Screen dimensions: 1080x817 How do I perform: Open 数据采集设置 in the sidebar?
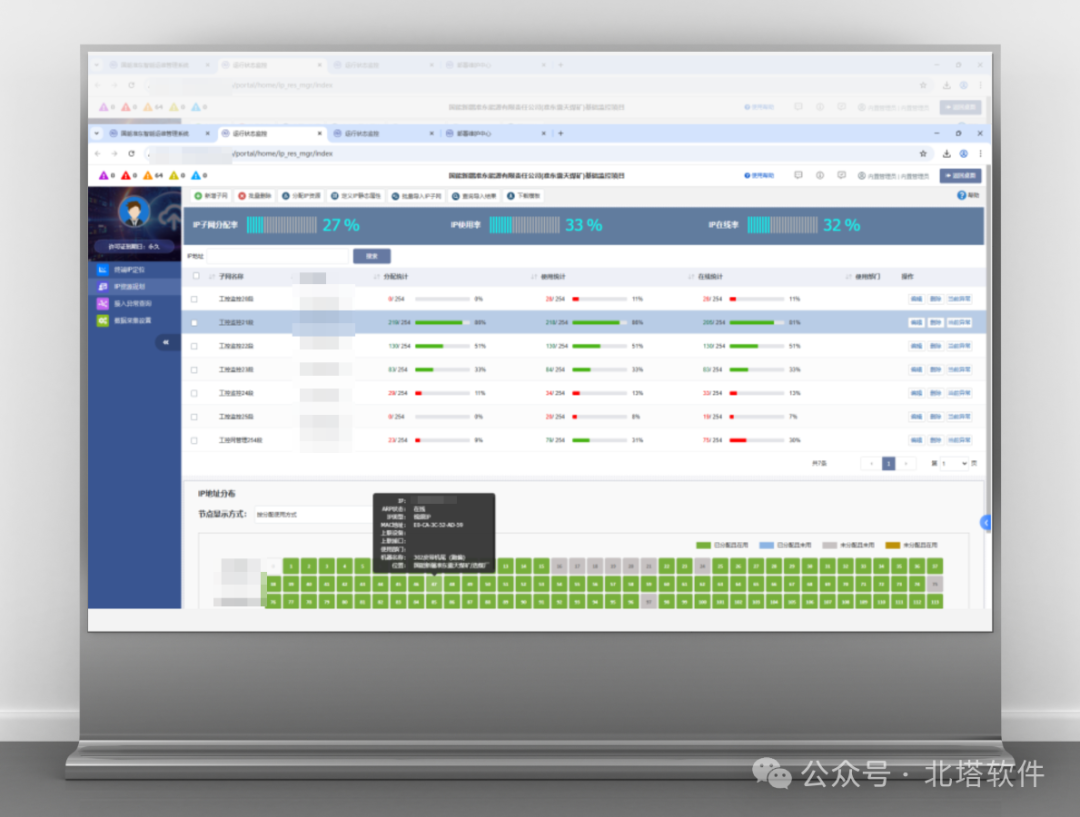135,320
